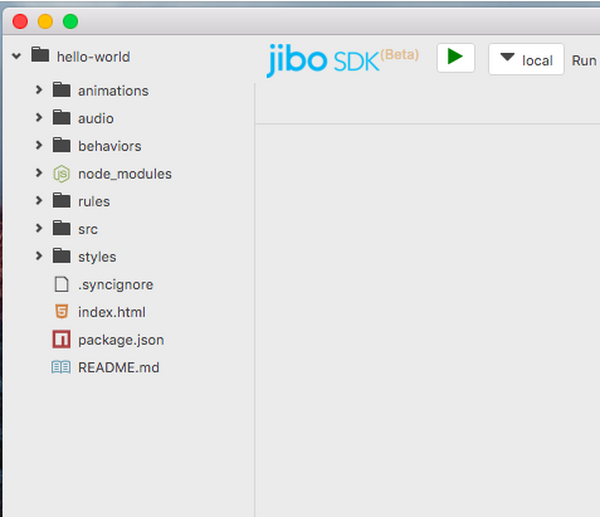Click the green macOS fullscreen button
The image size is (600, 517).
click(70, 21)
